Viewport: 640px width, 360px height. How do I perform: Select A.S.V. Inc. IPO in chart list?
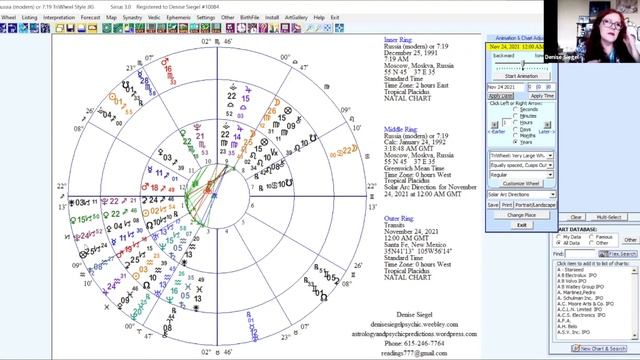pos(573,332)
